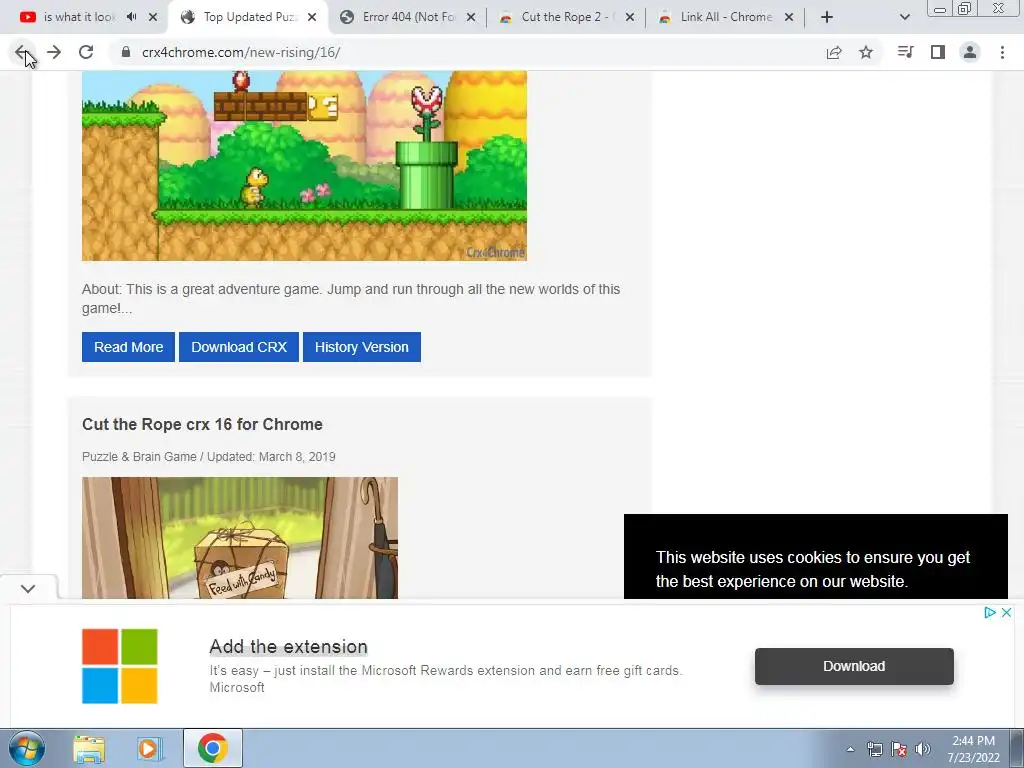Open the volume speaker tray icon
Image resolution: width=1024 pixels, height=768 pixels.
[923, 749]
